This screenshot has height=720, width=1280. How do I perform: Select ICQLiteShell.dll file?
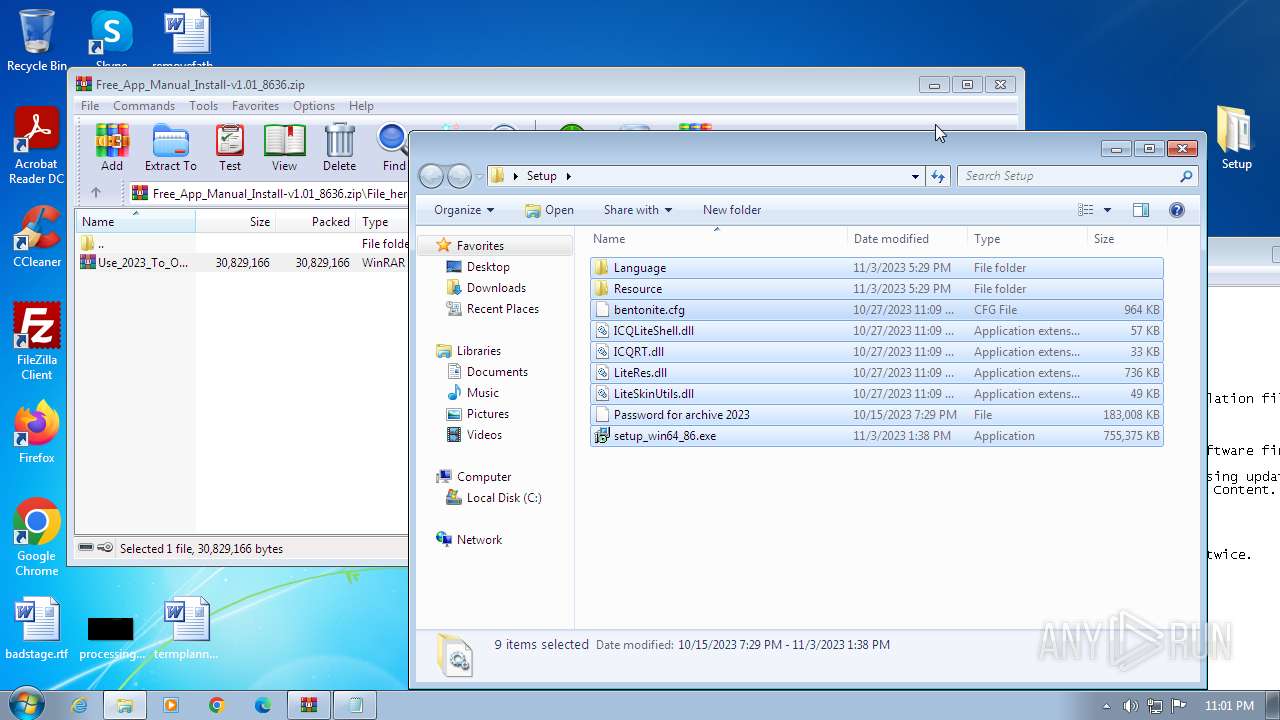pyautogui.click(x=876, y=331)
